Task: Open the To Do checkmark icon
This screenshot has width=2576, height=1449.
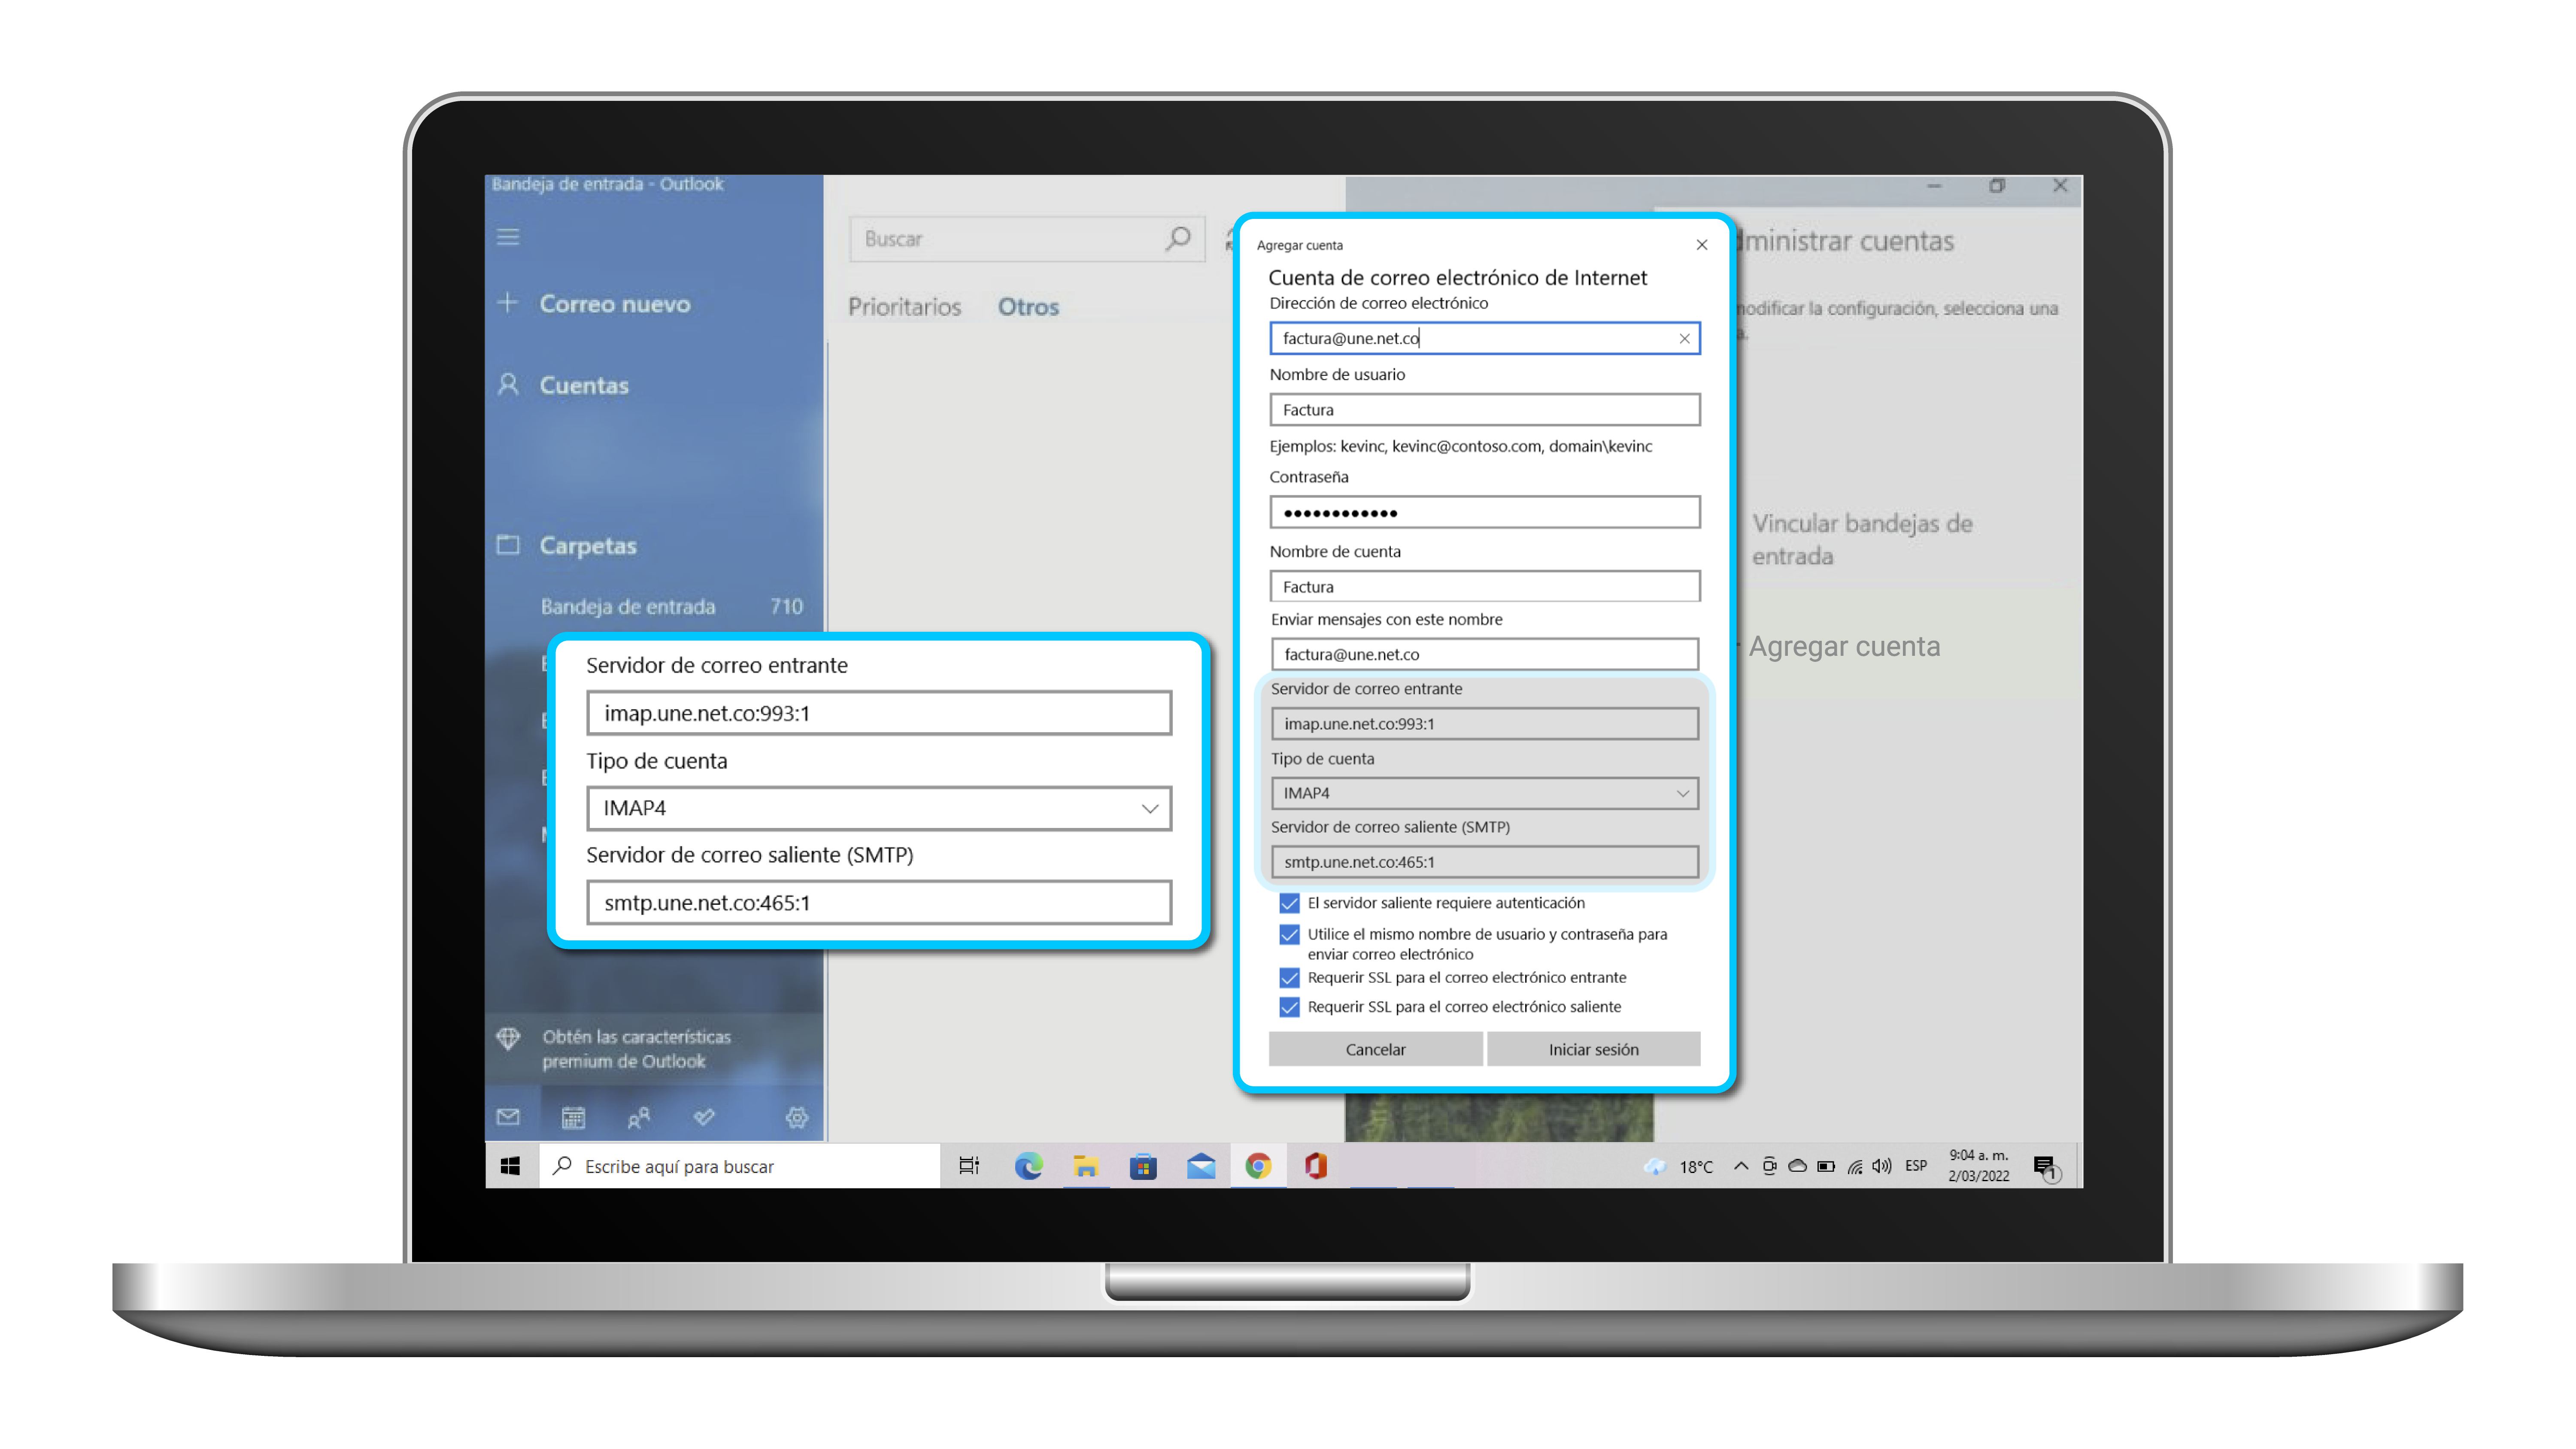Action: pyautogui.click(x=704, y=1116)
